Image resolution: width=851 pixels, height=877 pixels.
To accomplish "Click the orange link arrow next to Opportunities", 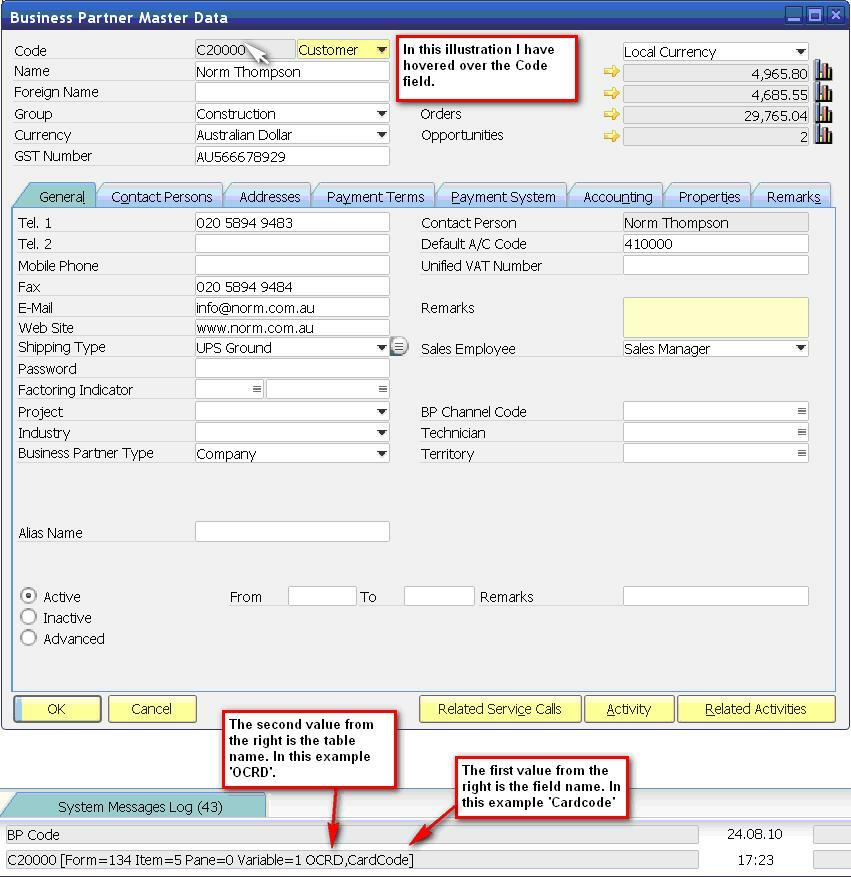I will click(611, 136).
